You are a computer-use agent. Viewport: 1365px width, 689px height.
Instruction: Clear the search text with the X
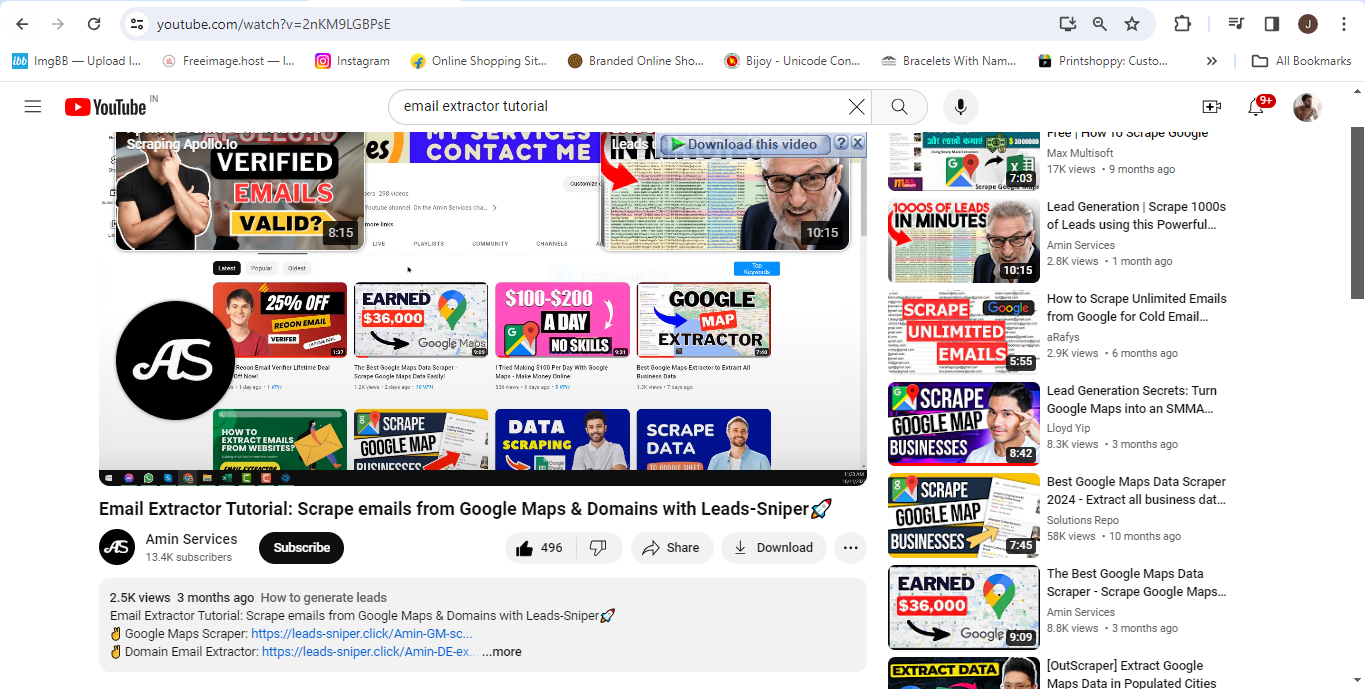coord(856,106)
